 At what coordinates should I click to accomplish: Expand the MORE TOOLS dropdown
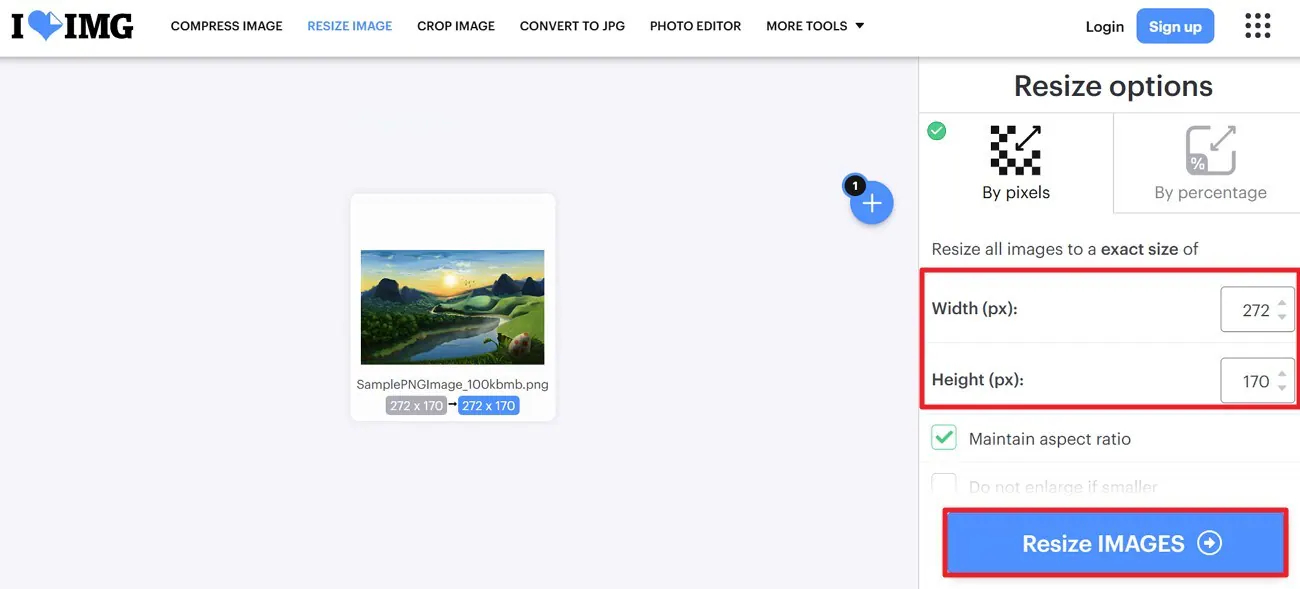point(815,26)
